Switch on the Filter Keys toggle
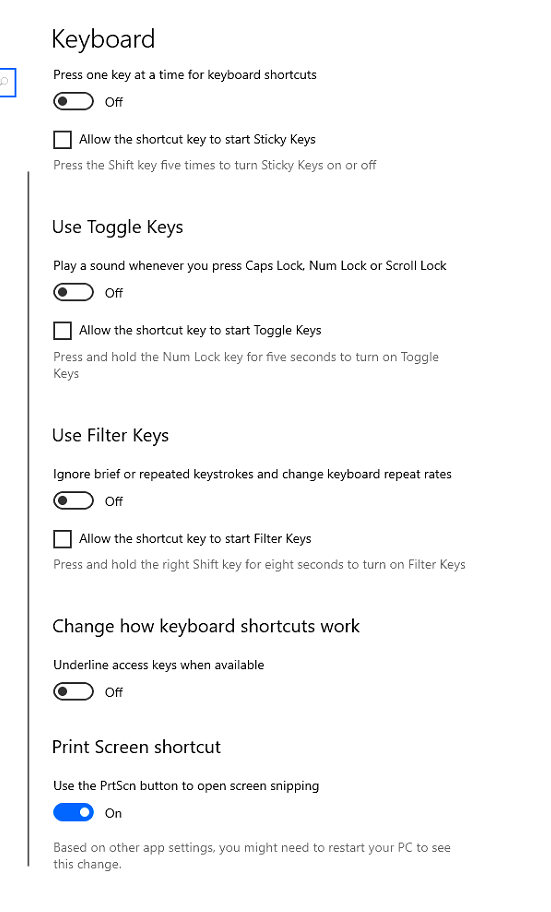This screenshot has height=912, width=551. [x=73, y=500]
